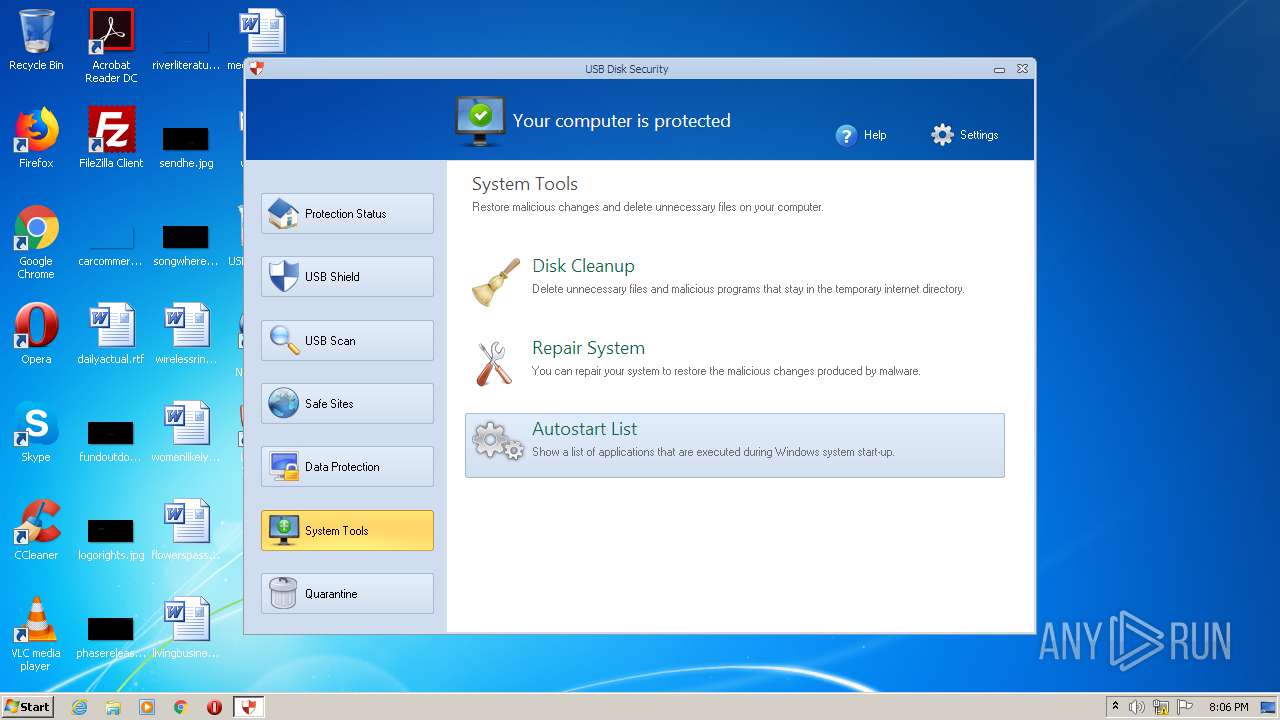Select the FileZilla Client desktop shortcut
This screenshot has width=1280, height=720.
click(x=111, y=138)
